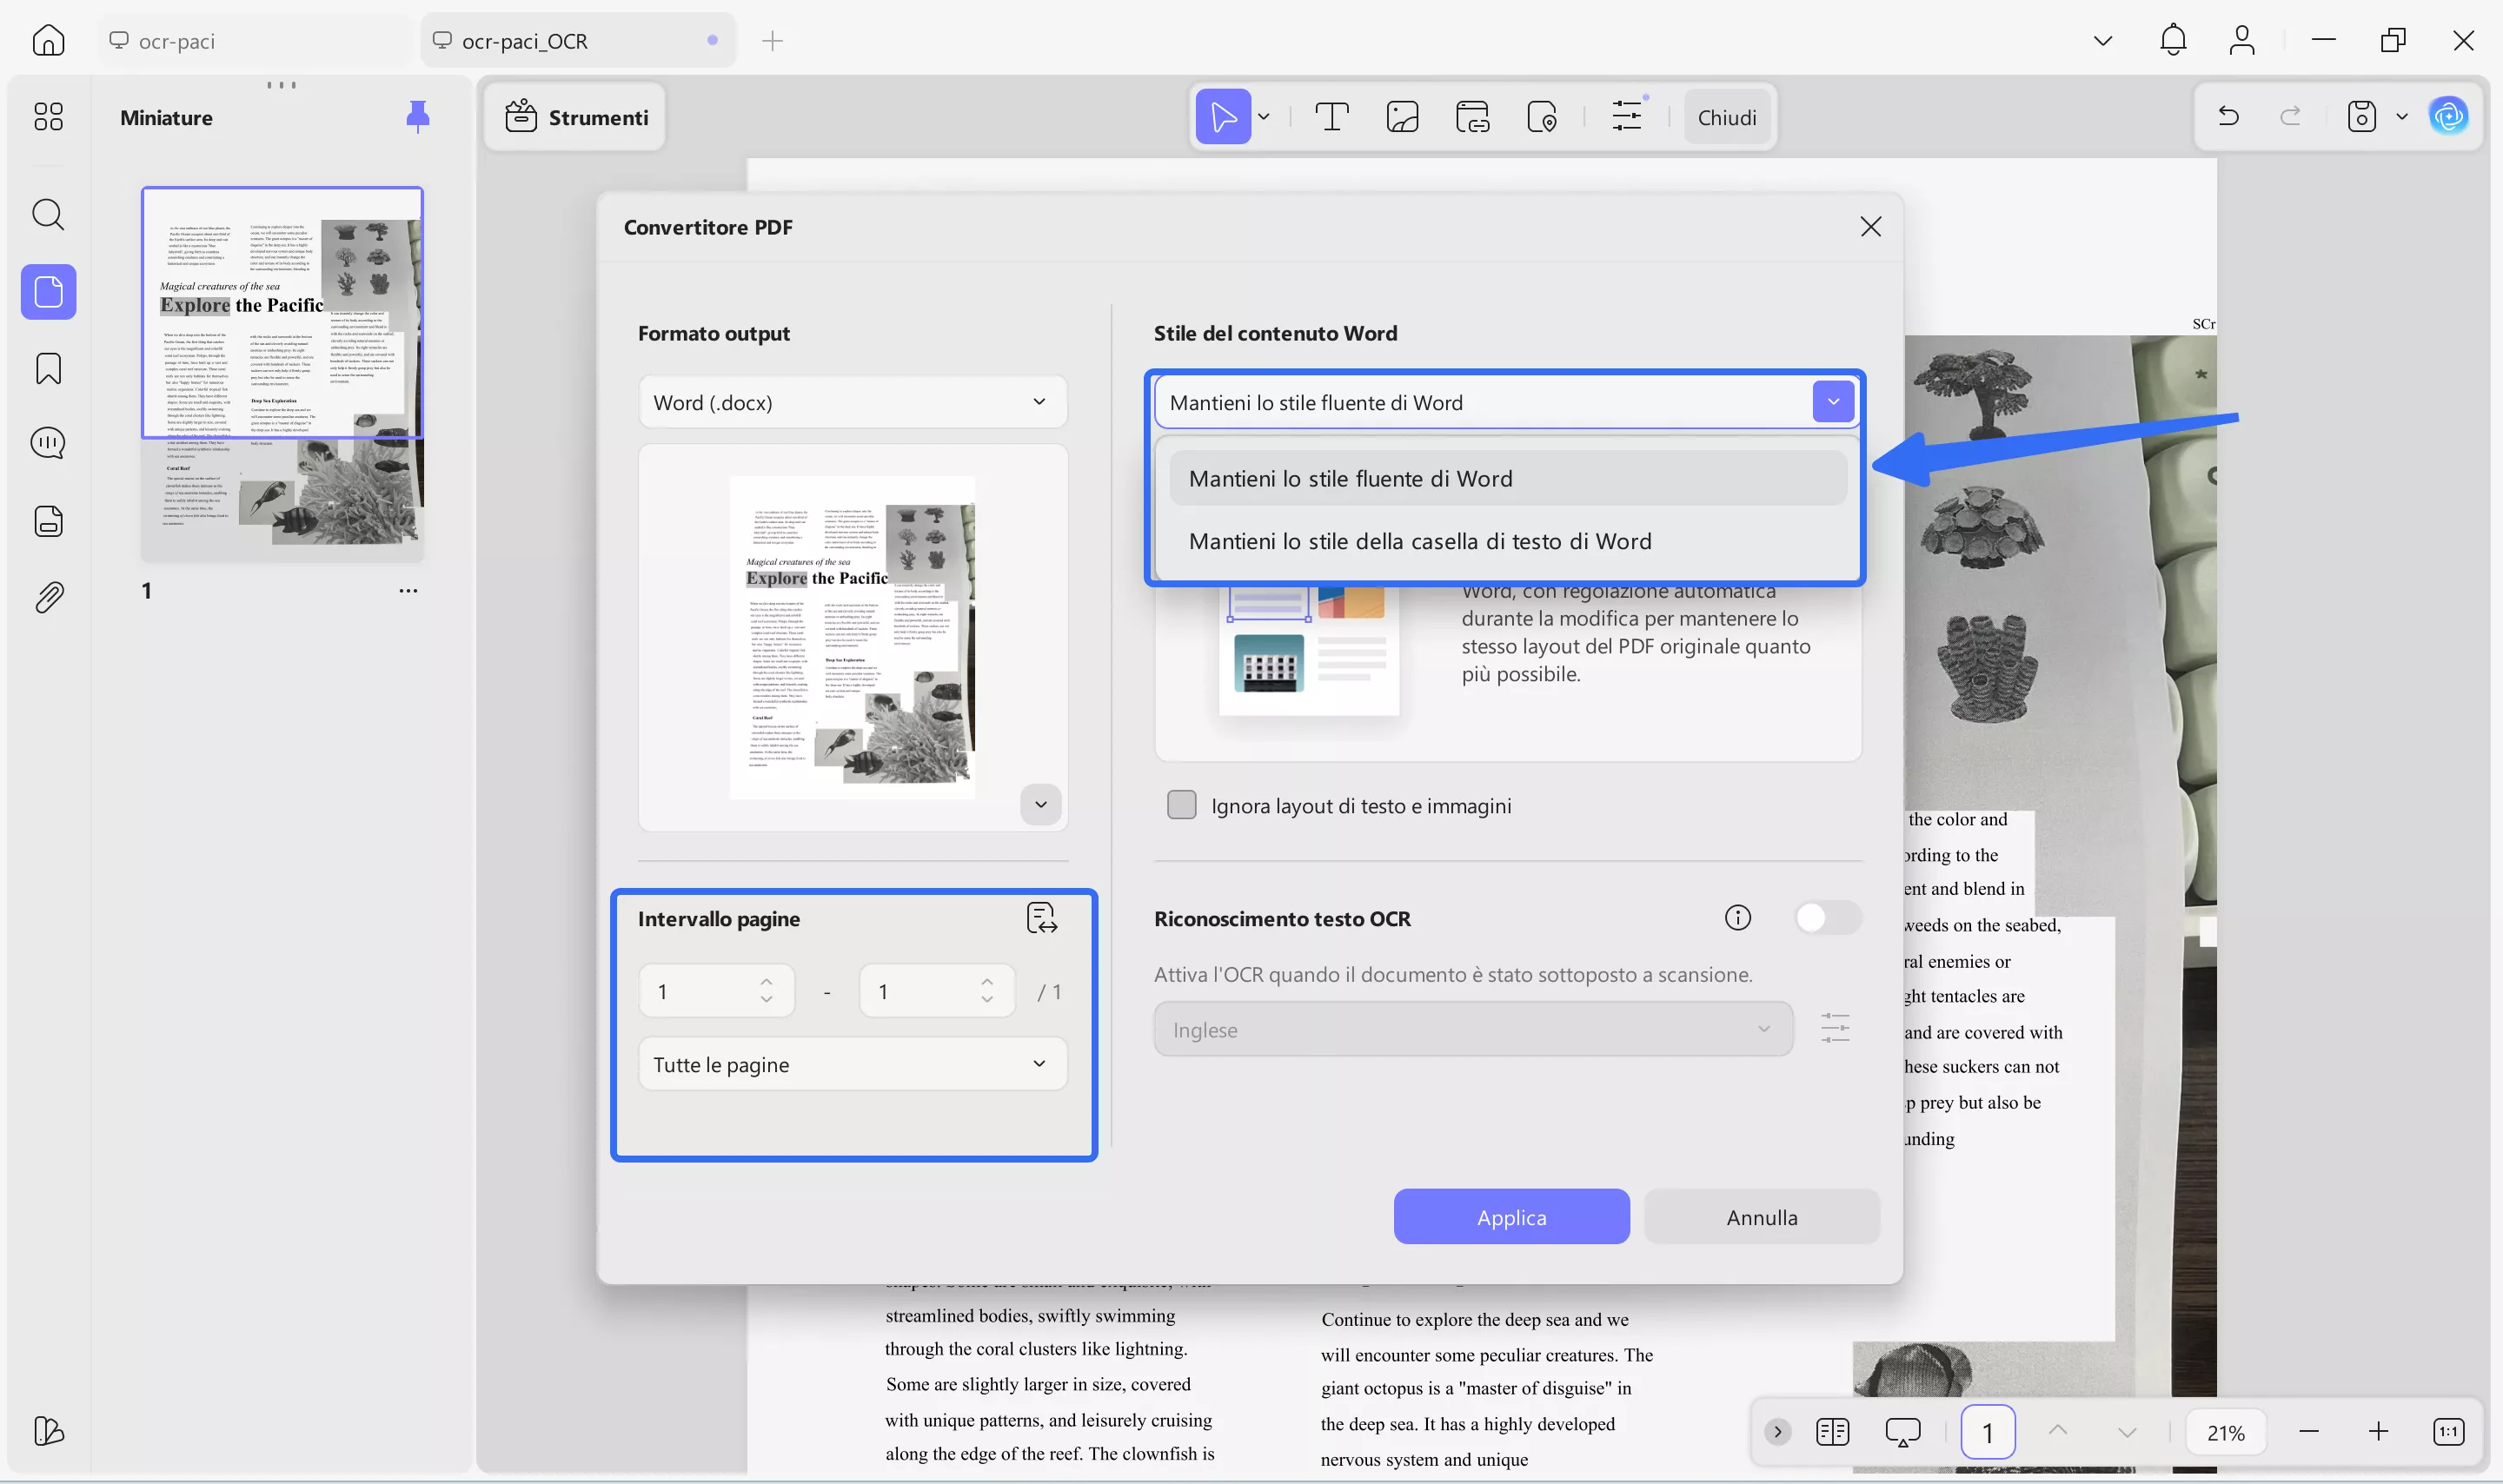Enable the Ignora layout di testo e immagini checkbox
The height and width of the screenshot is (1484, 2503).
[x=1181, y=804]
